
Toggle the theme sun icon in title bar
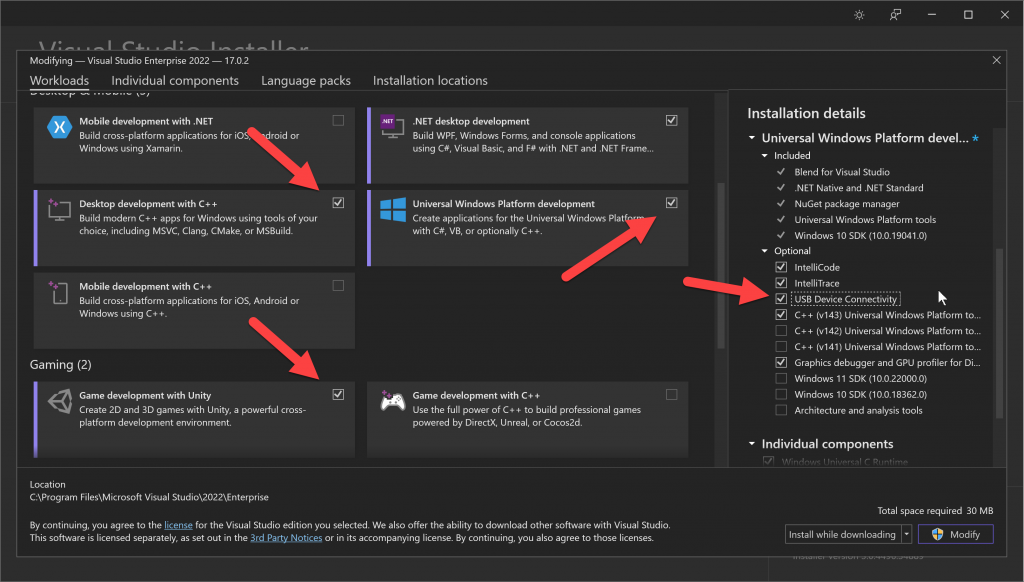pos(859,14)
